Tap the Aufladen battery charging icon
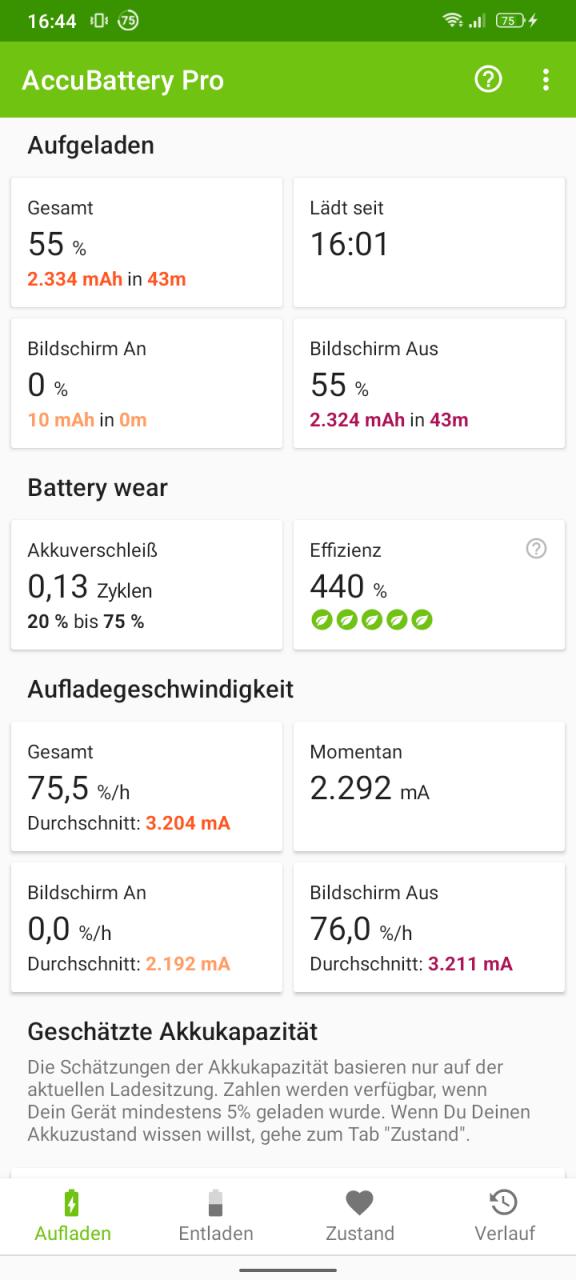 tap(72, 1202)
